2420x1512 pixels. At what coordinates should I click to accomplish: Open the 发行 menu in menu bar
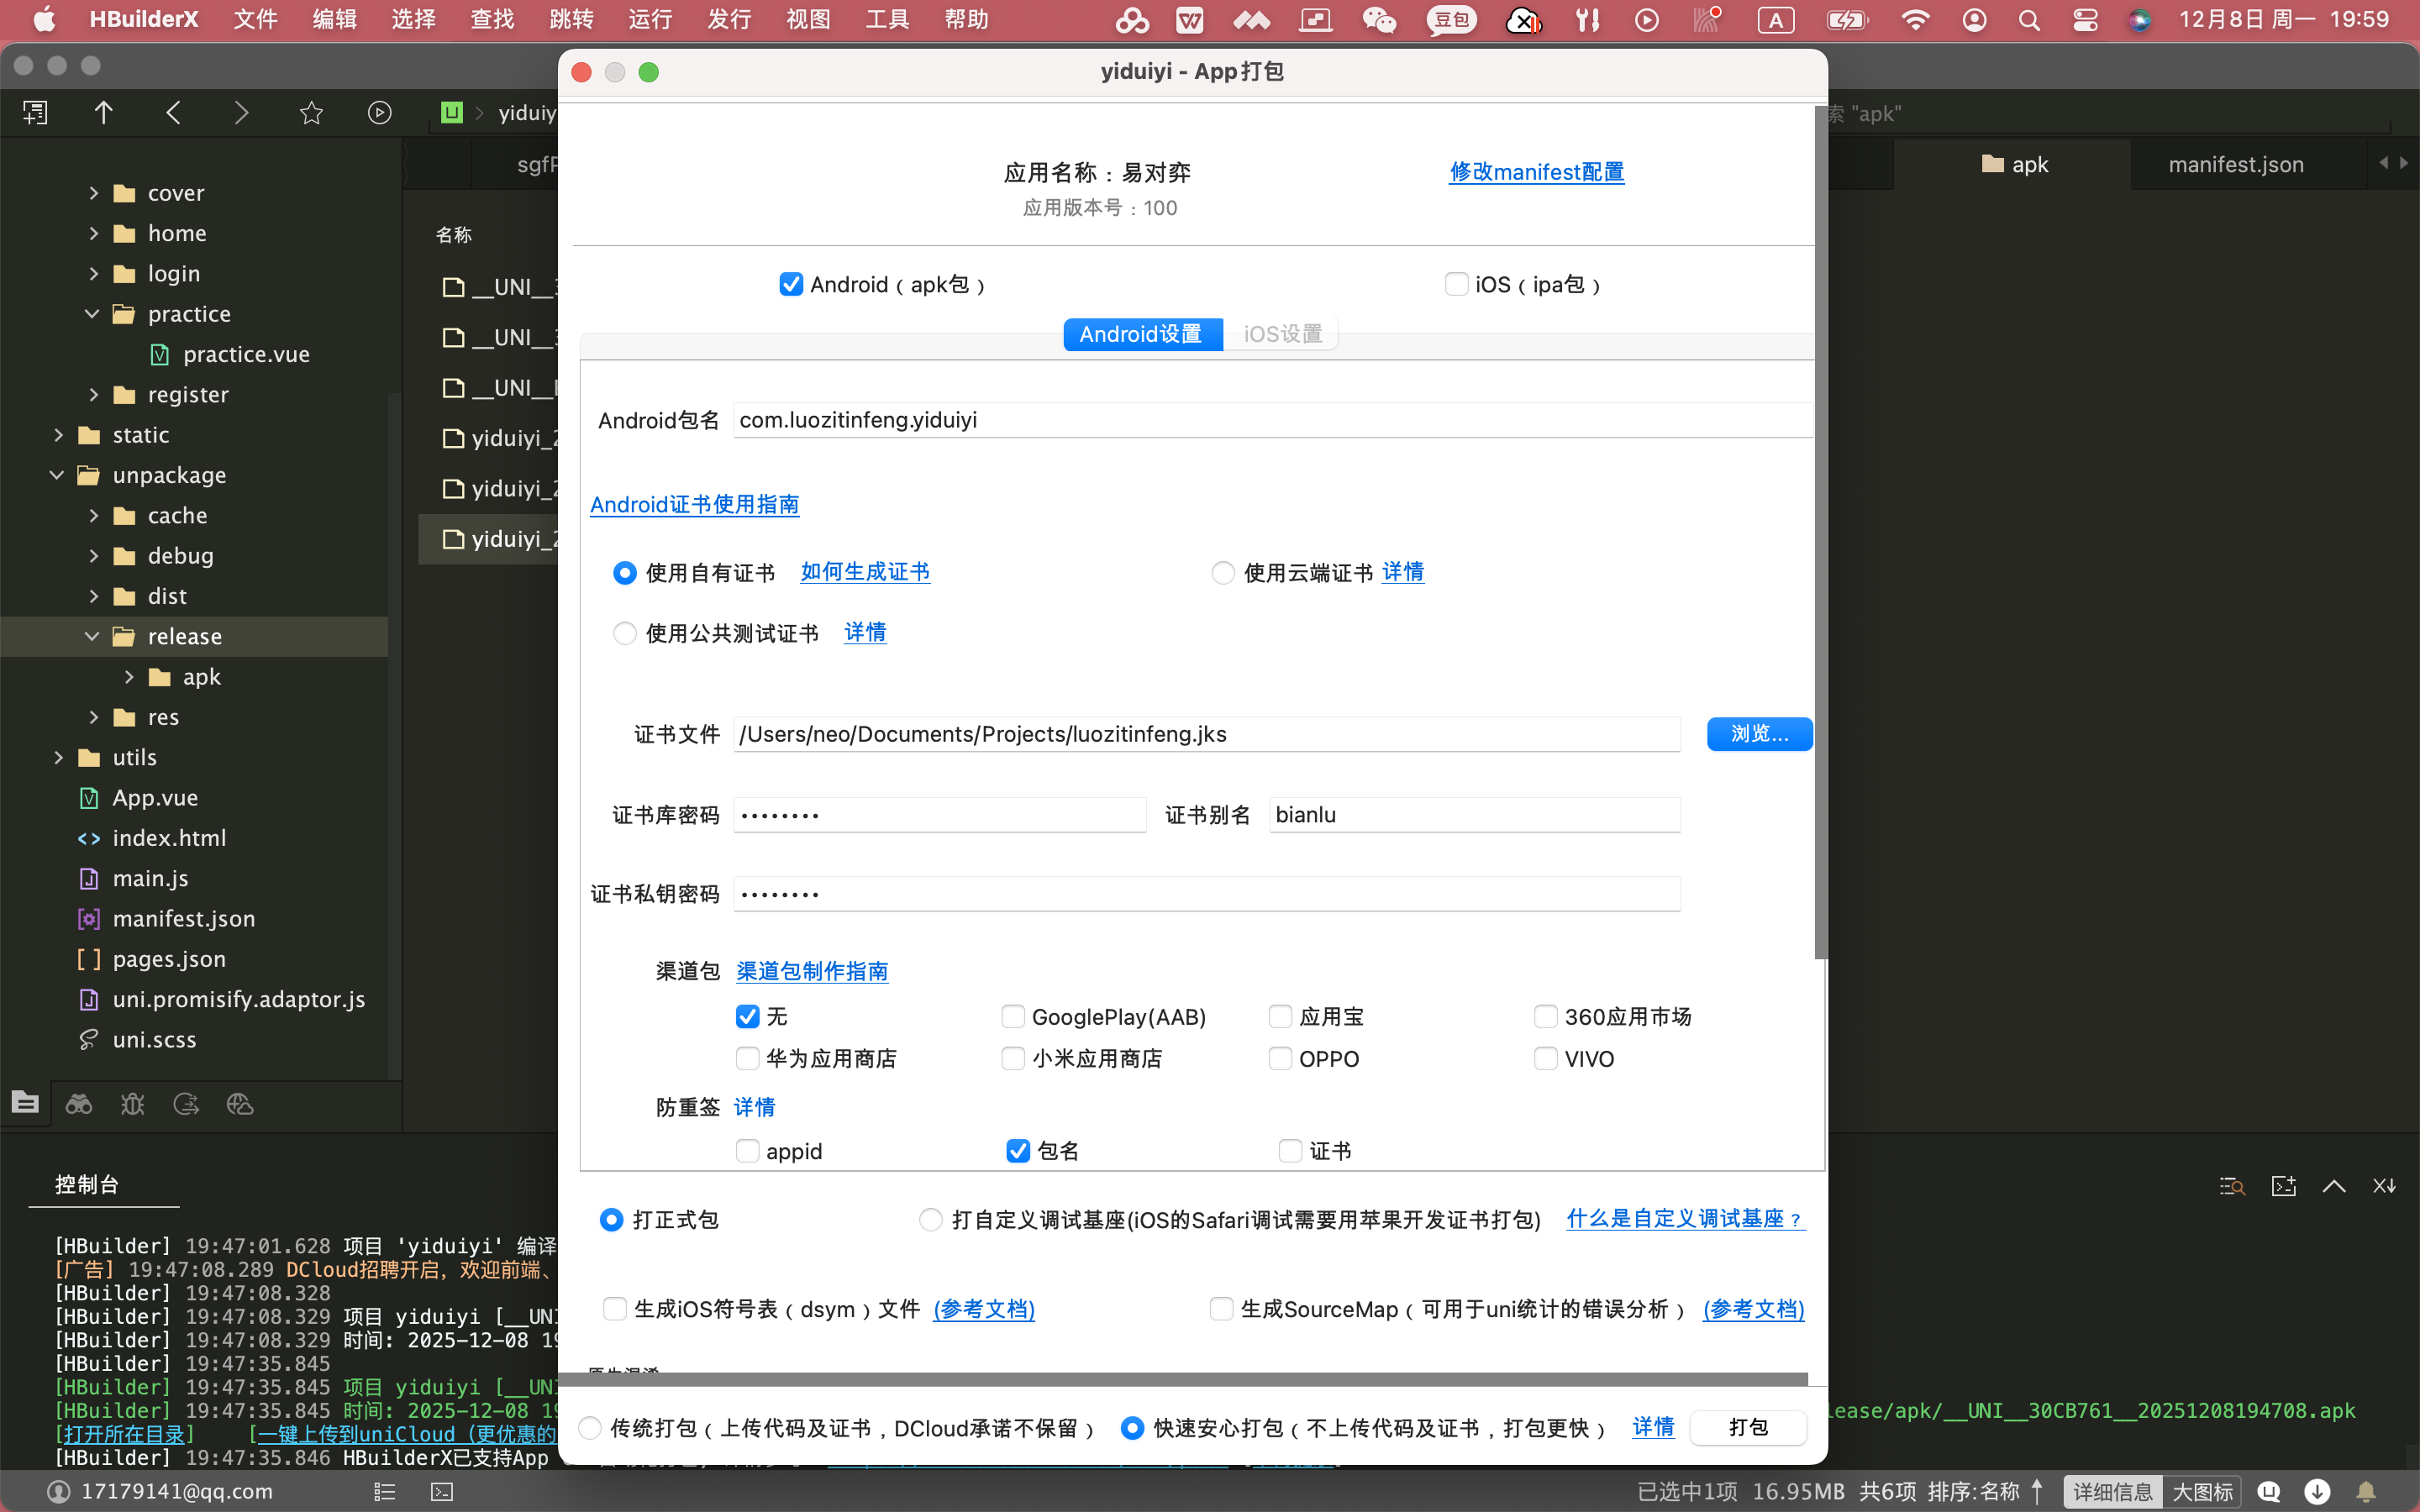(729, 19)
